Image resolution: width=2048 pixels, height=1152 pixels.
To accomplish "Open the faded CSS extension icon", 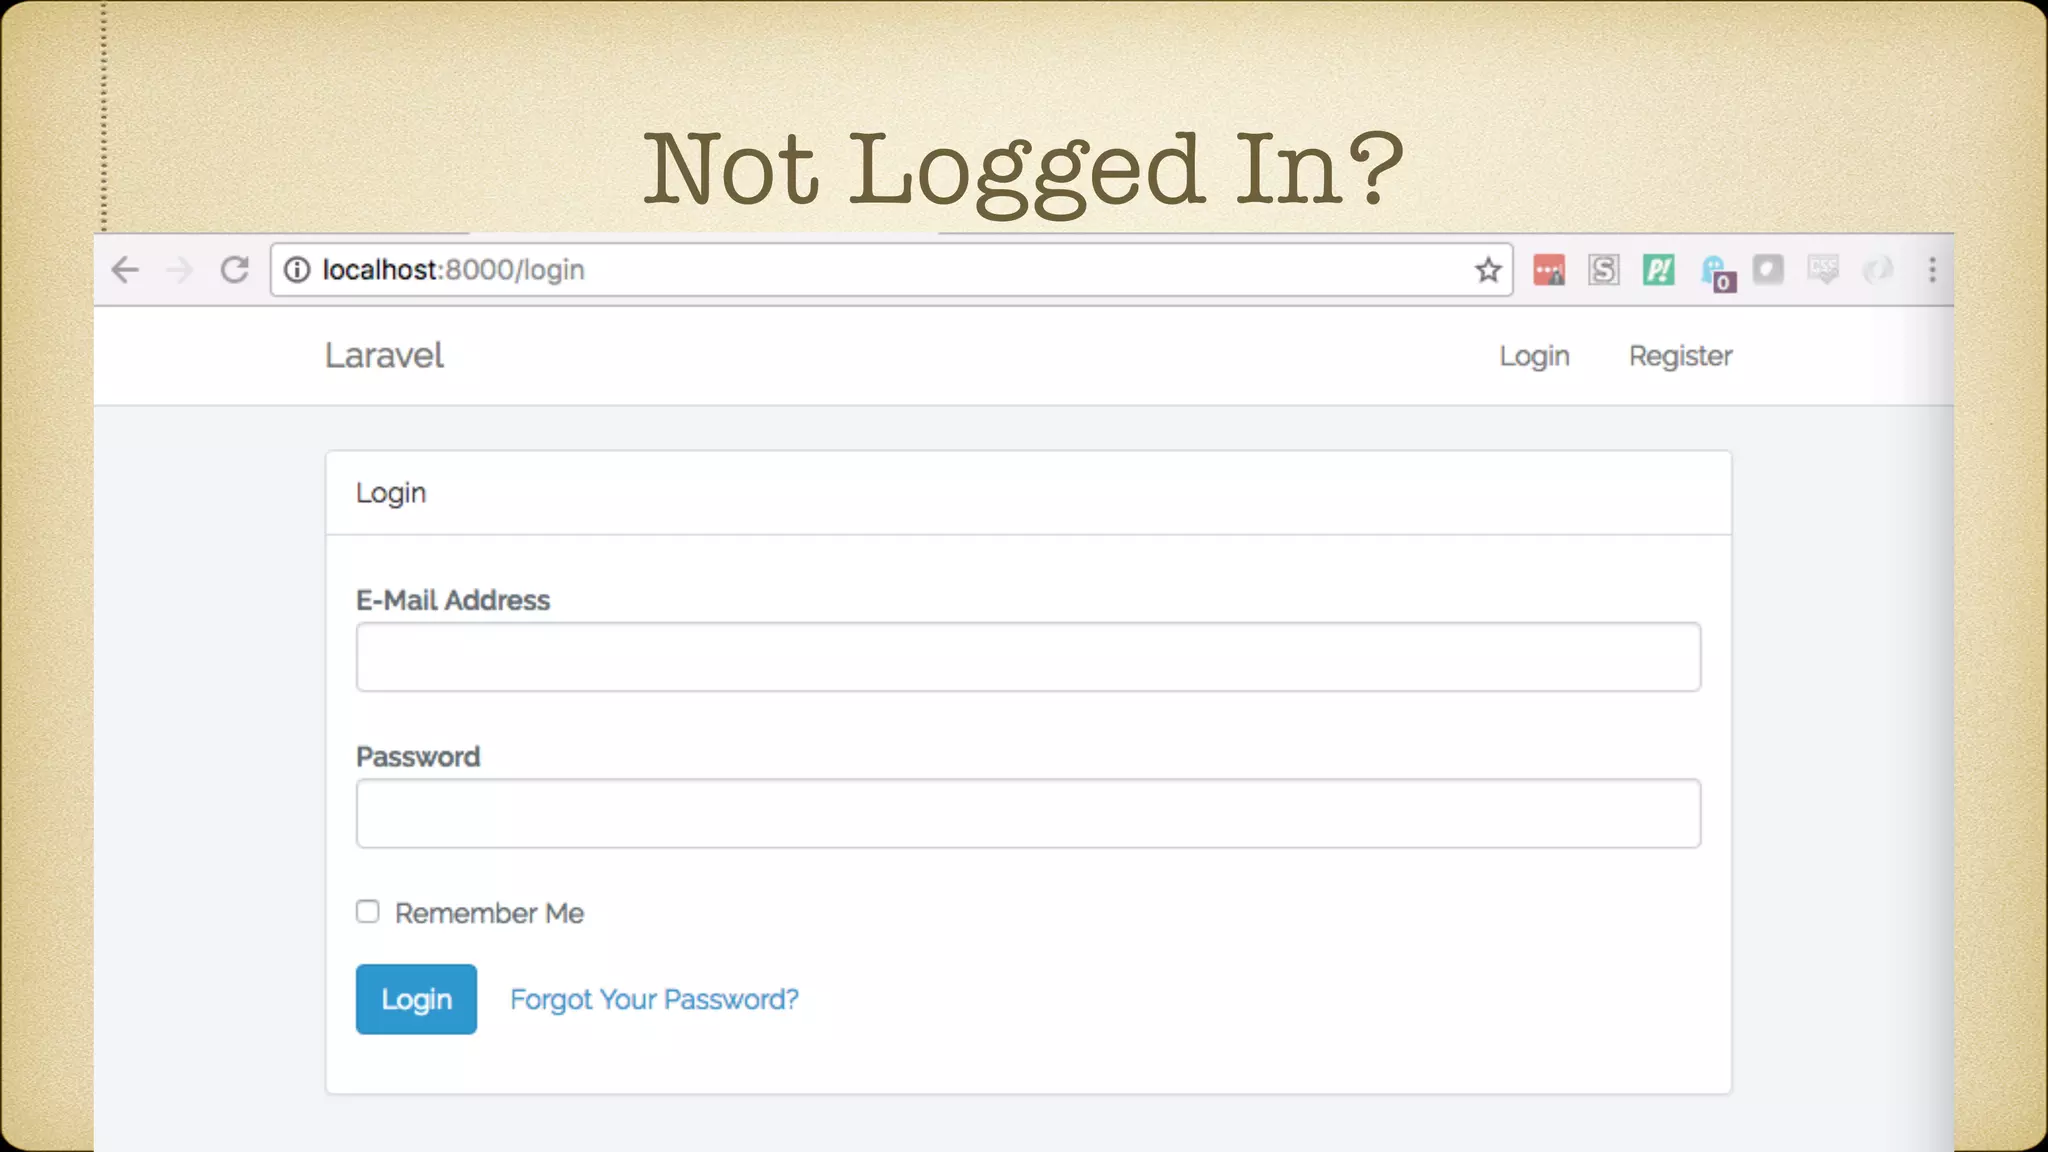I will click(1823, 270).
